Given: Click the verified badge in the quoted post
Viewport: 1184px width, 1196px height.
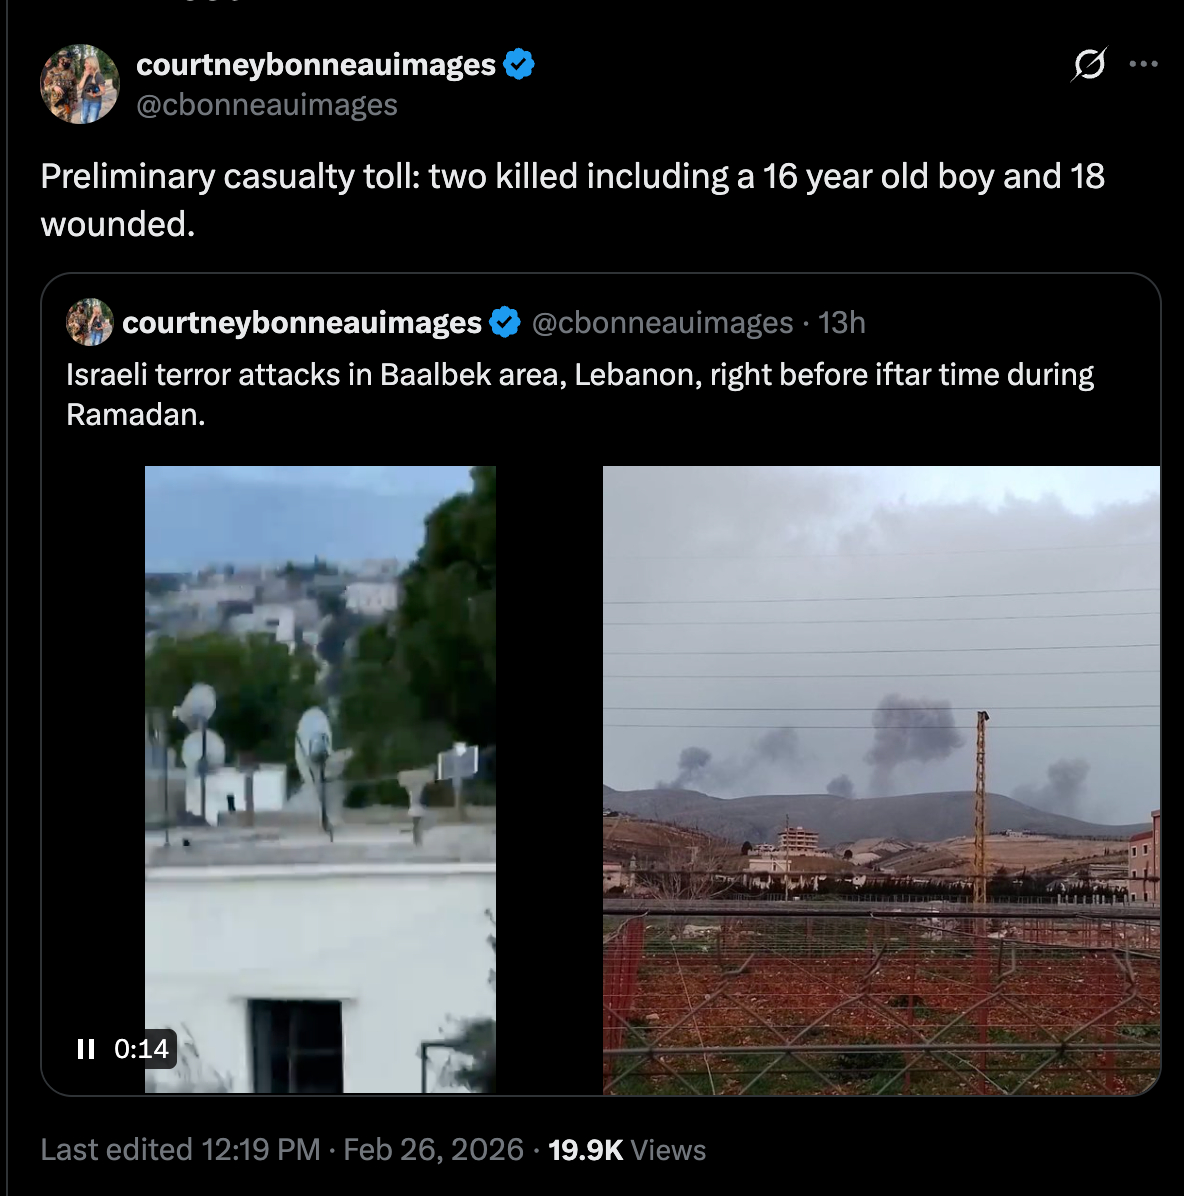Looking at the screenshot, I should click(x=505, y=323).
